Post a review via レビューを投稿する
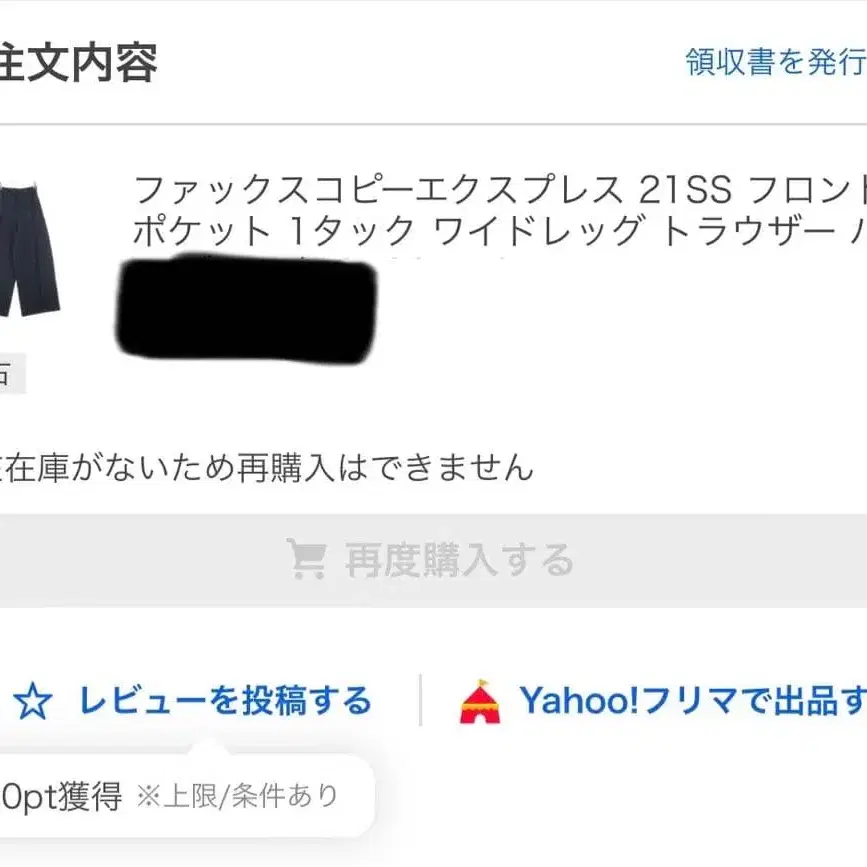867x867 pixels. coord(224,701)
